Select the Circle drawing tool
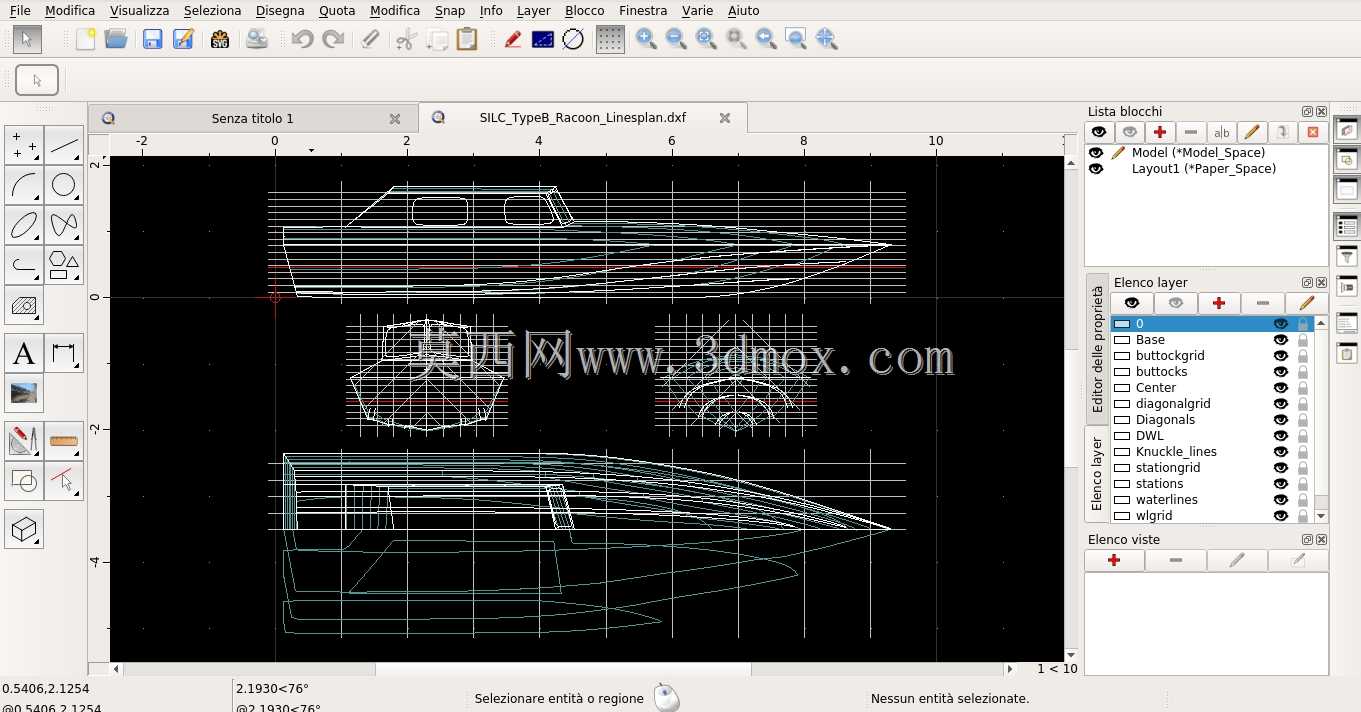 (x=64, y=185)
